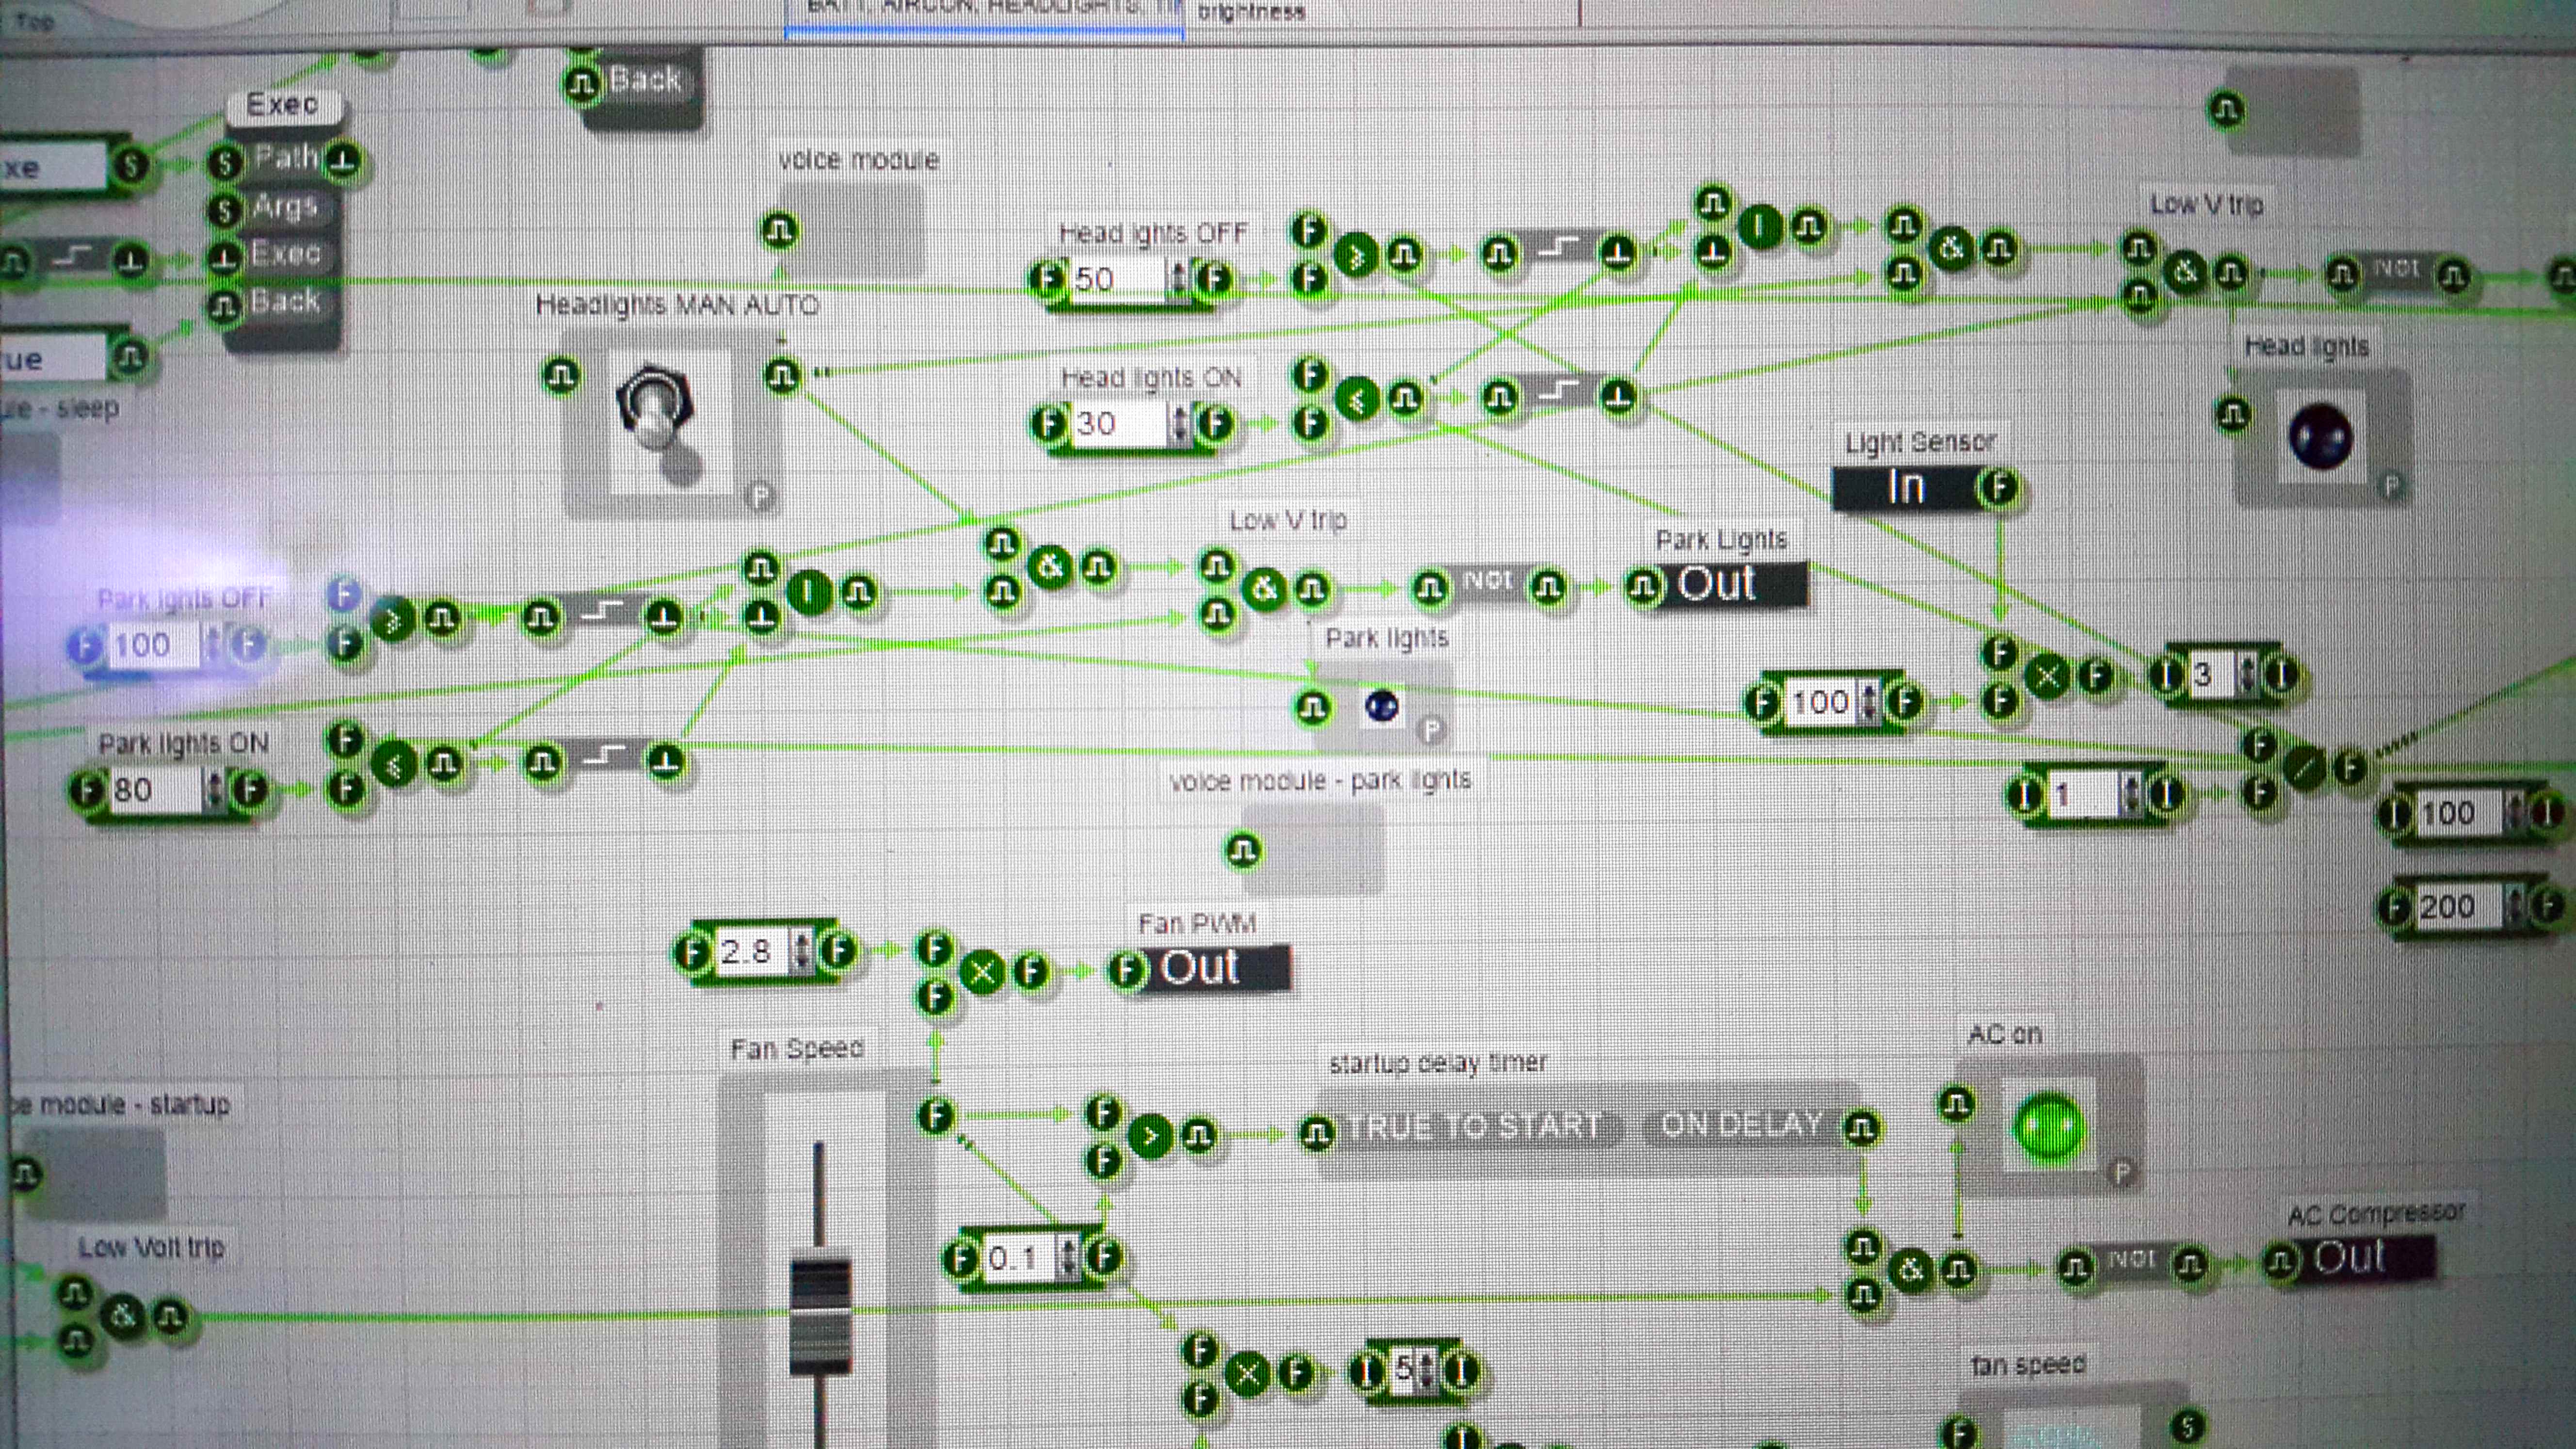Click the Fan Speed slider knob

[820, 1315]
